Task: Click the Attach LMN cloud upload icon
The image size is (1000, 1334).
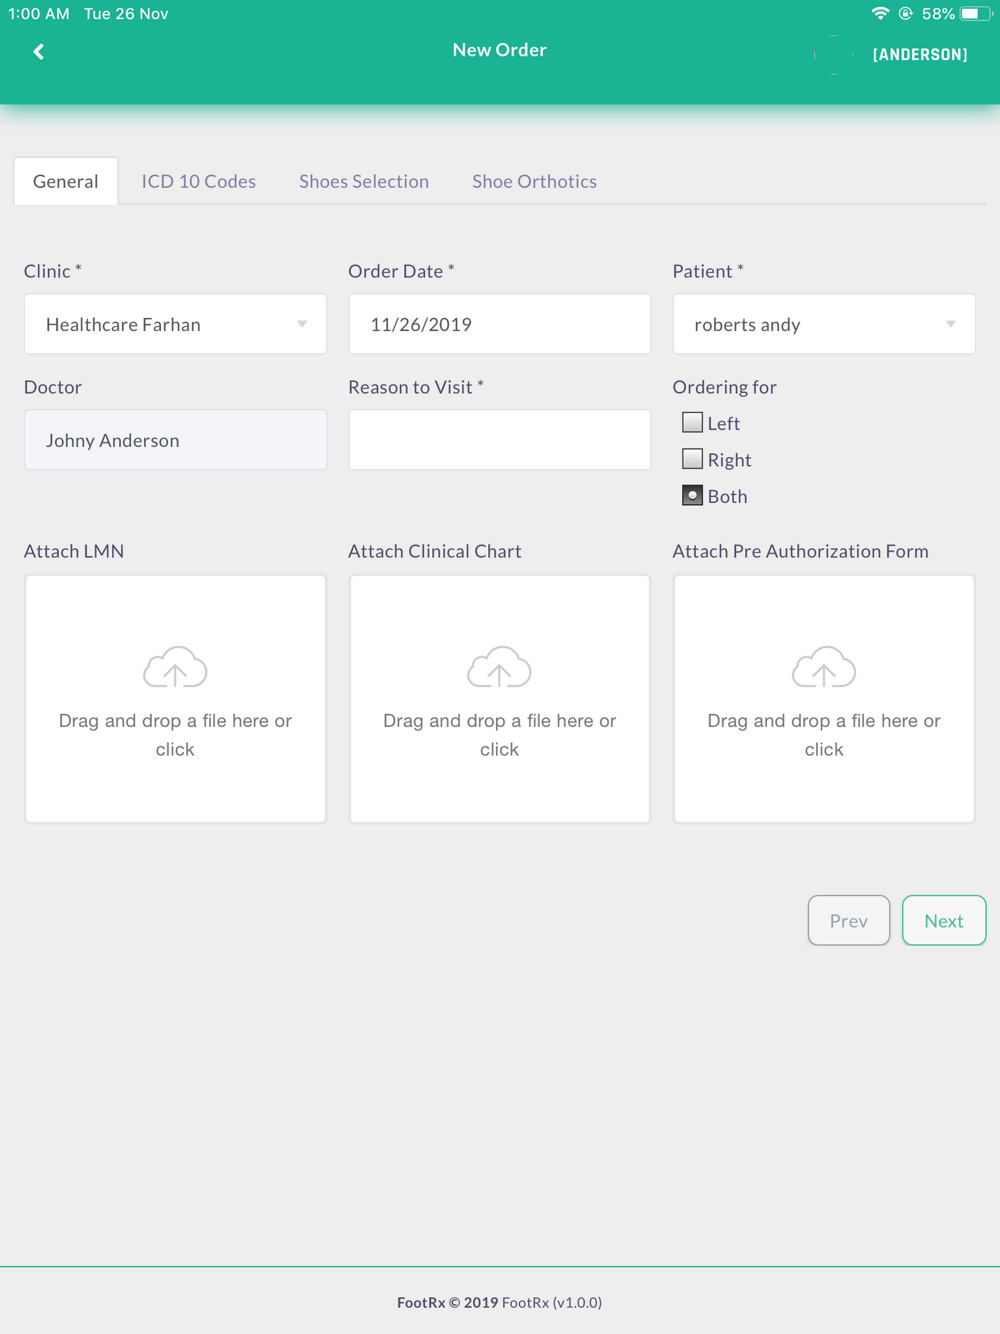Action: coord(175,667)
